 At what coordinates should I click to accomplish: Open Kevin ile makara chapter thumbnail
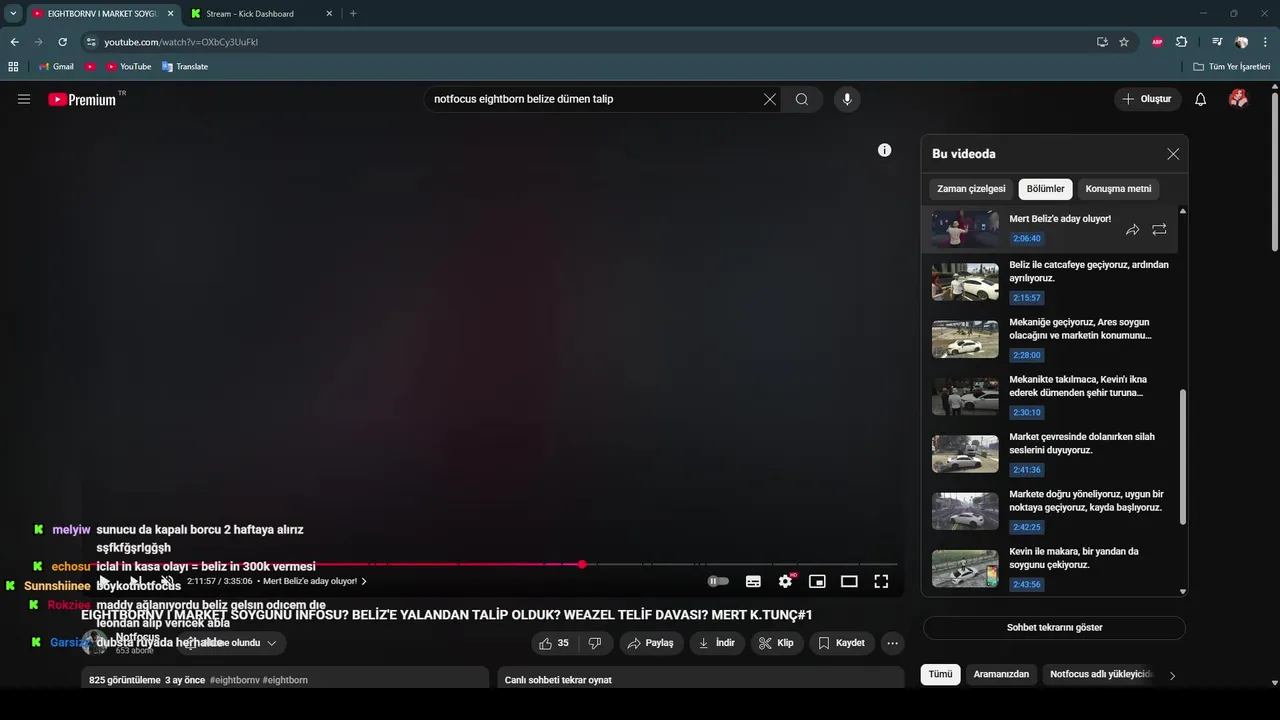pos(965,569)
